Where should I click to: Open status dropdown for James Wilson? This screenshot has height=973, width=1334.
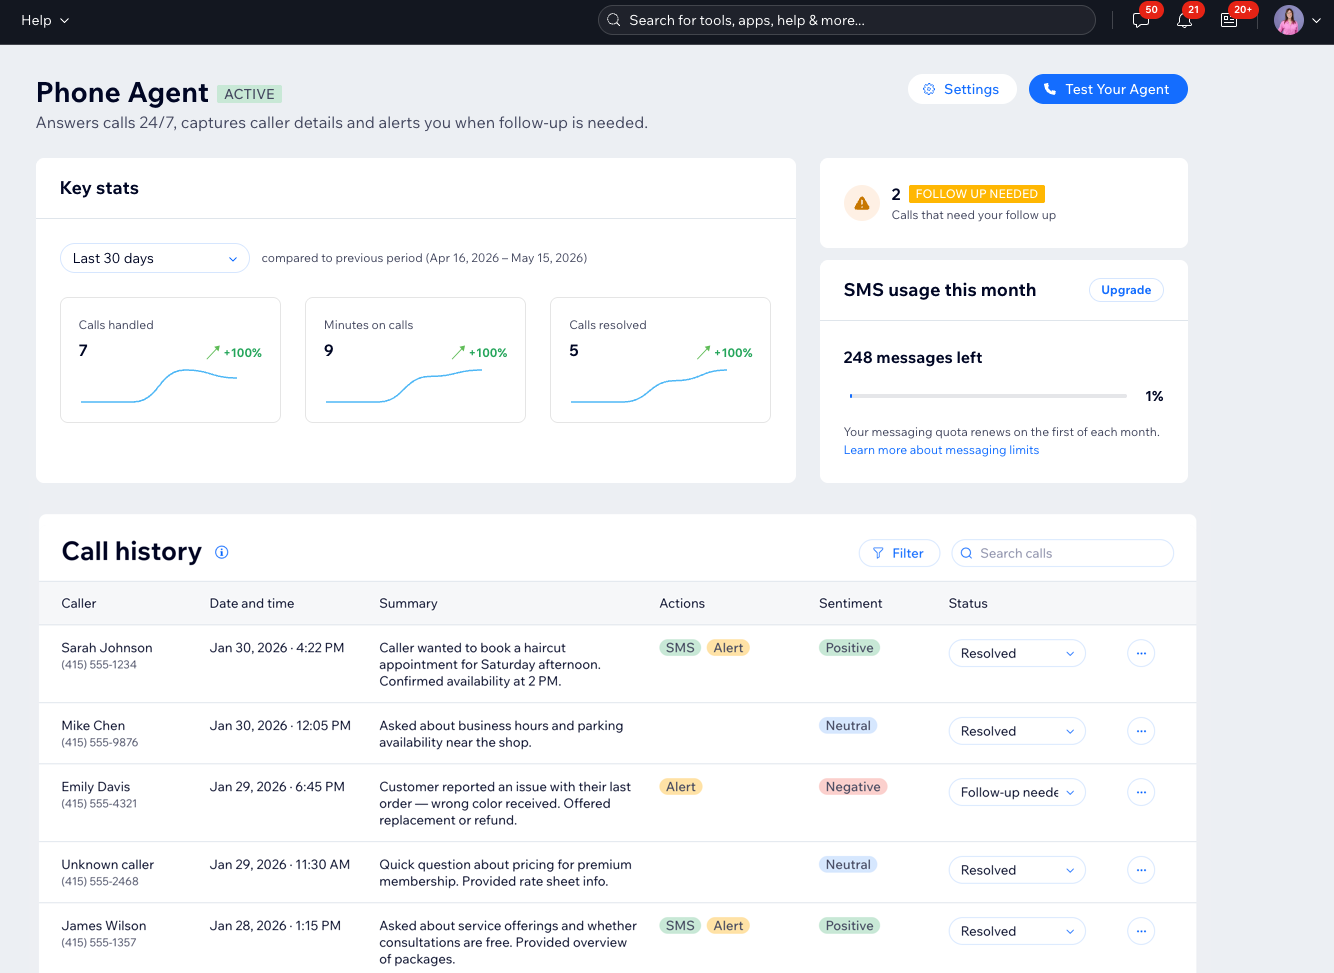tap(1017, 931)
